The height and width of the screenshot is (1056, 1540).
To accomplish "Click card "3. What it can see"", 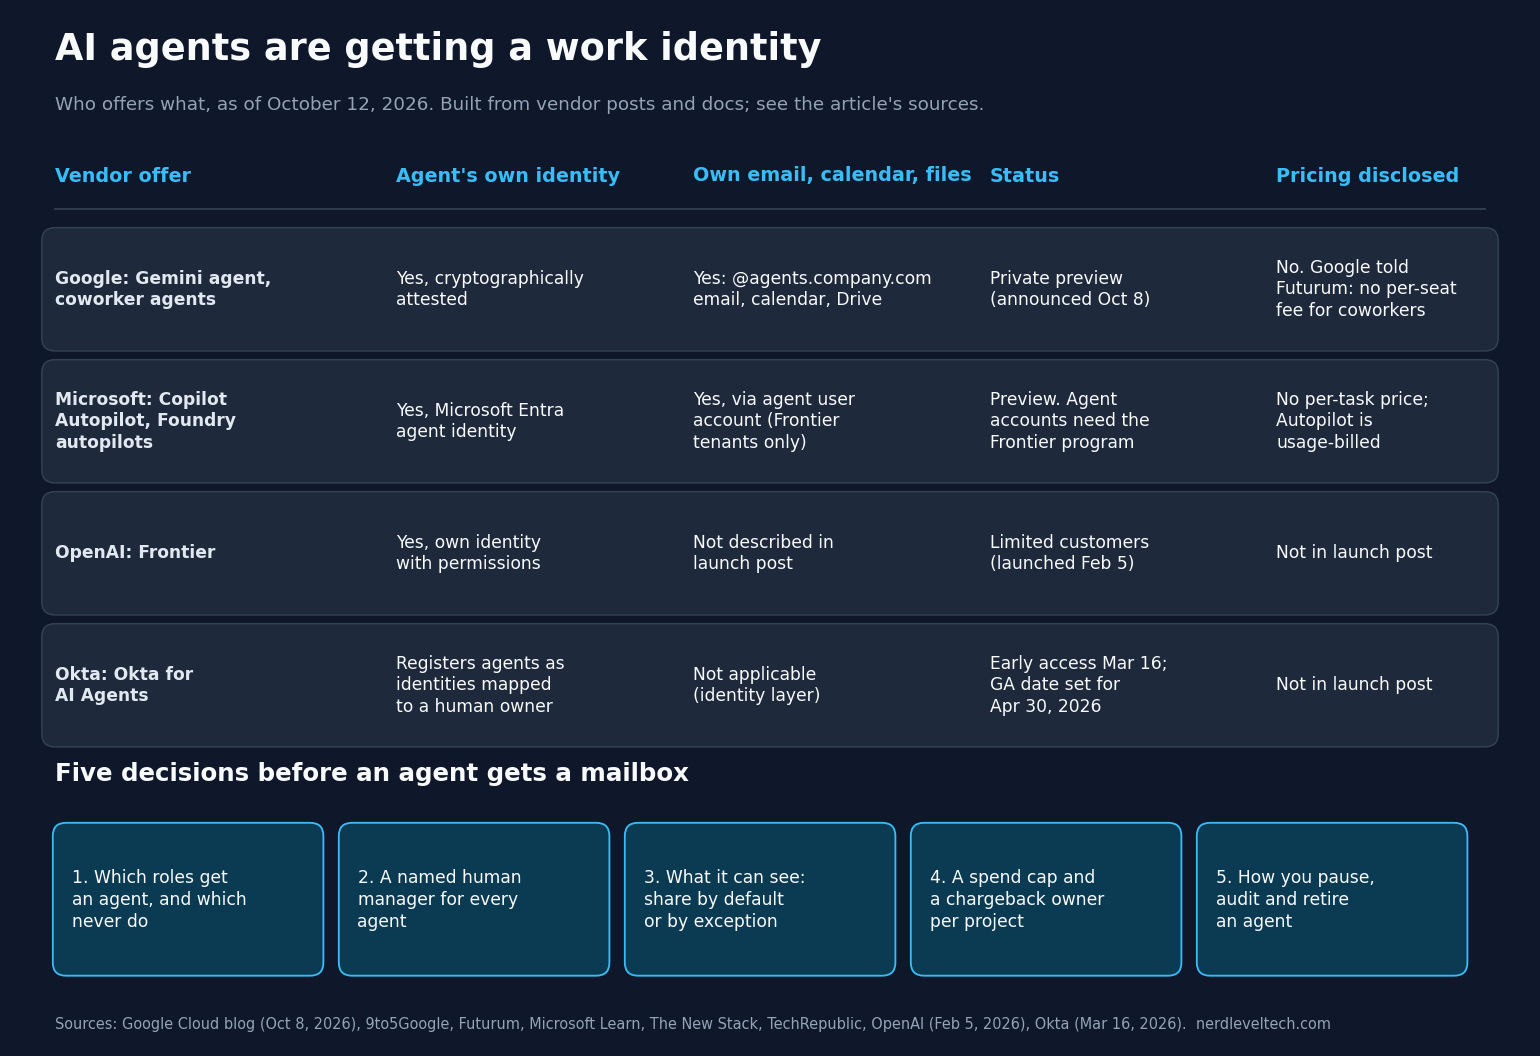I will 760,899.
